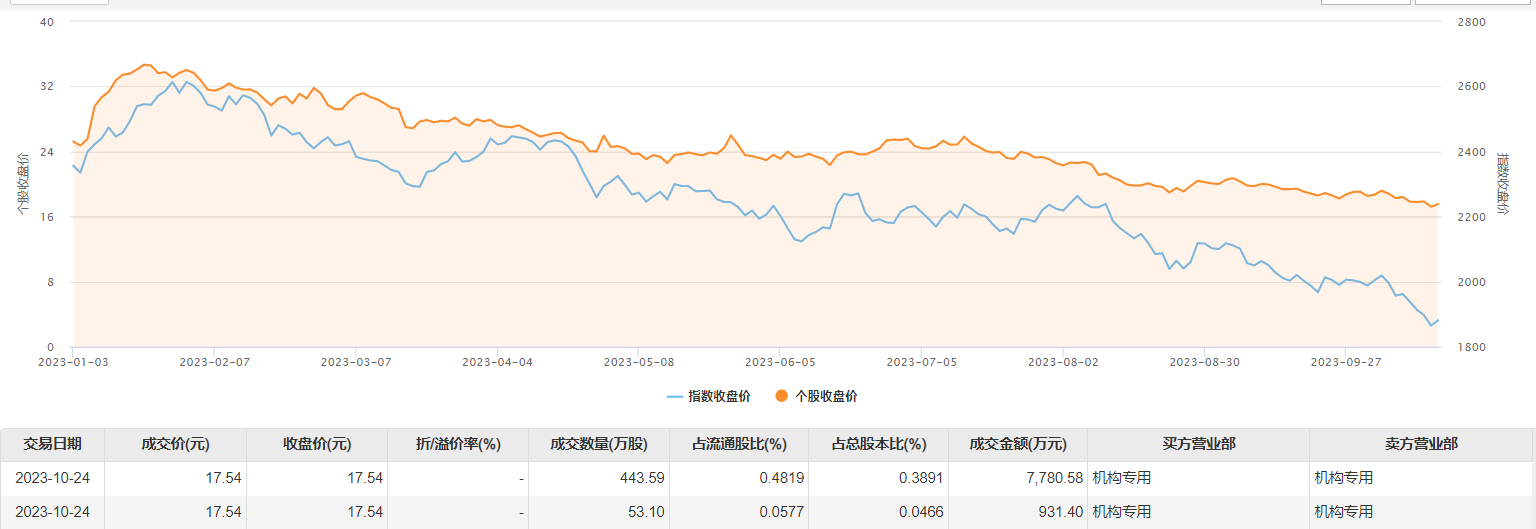The height and width of the screenshot is (529, 1536).
Task: Click the blue line icon for 指数收盘价 legend
Action: coord(675,397)
